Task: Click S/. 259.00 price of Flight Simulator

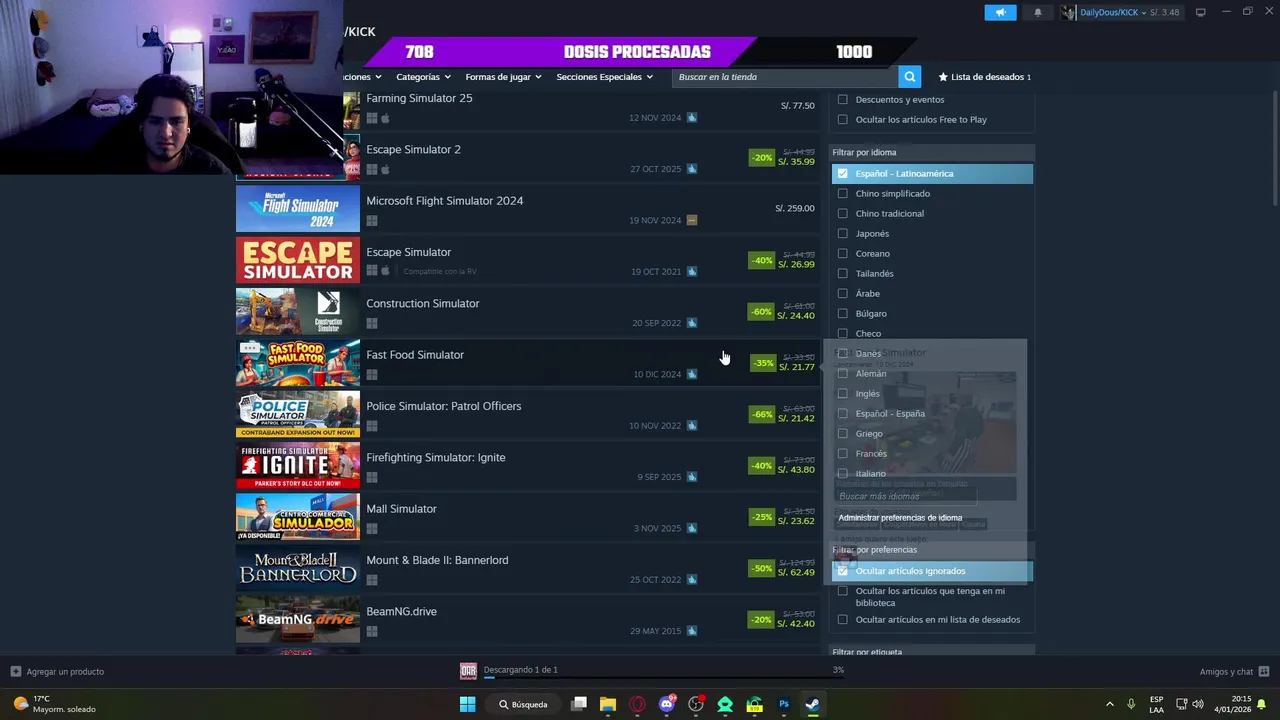Action: [x=795, y=209]
